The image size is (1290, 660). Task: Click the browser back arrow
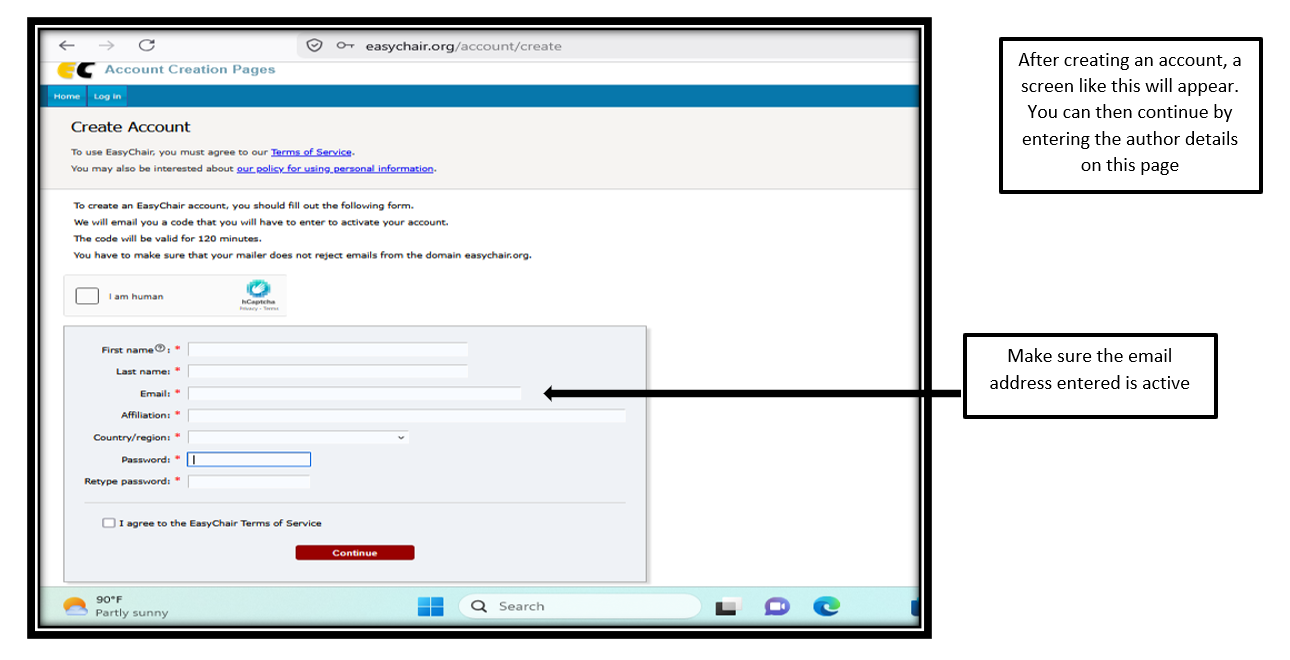click(67, 45)
